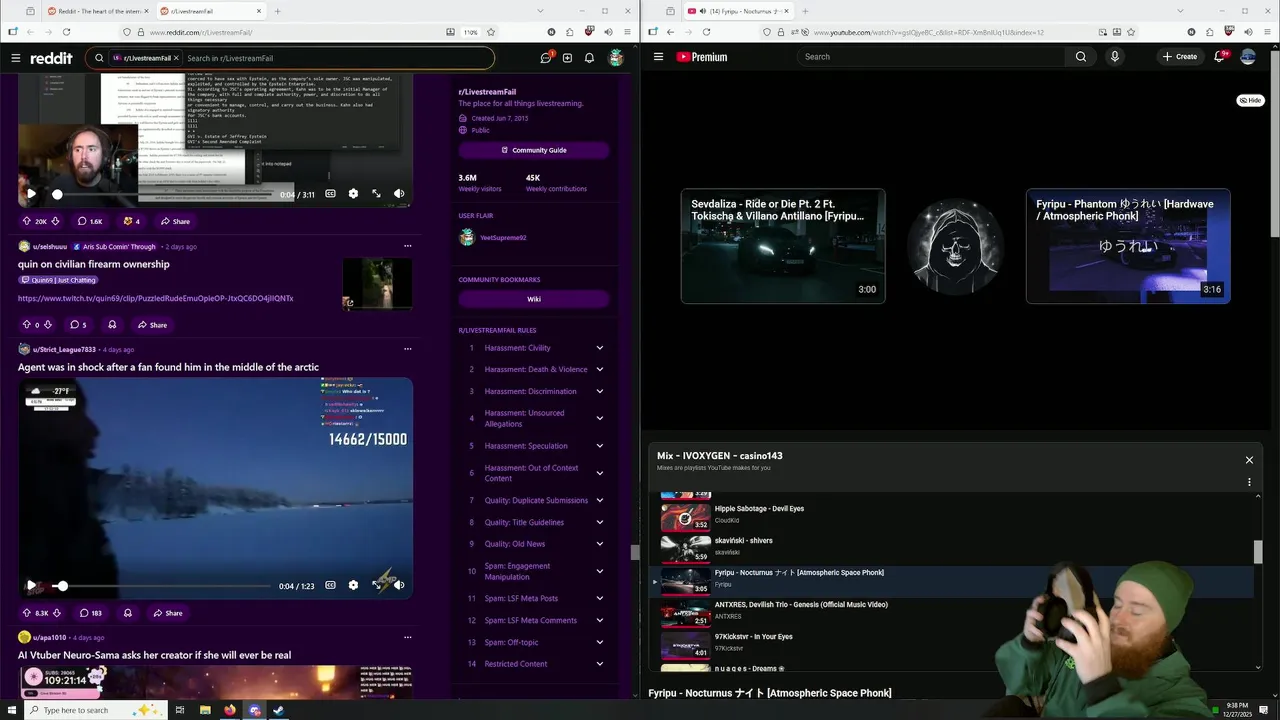The width and height of the screenshot is (1280, 720).
Task: Bookmark the Reddit page with star icon
Action: click(490, 32)
